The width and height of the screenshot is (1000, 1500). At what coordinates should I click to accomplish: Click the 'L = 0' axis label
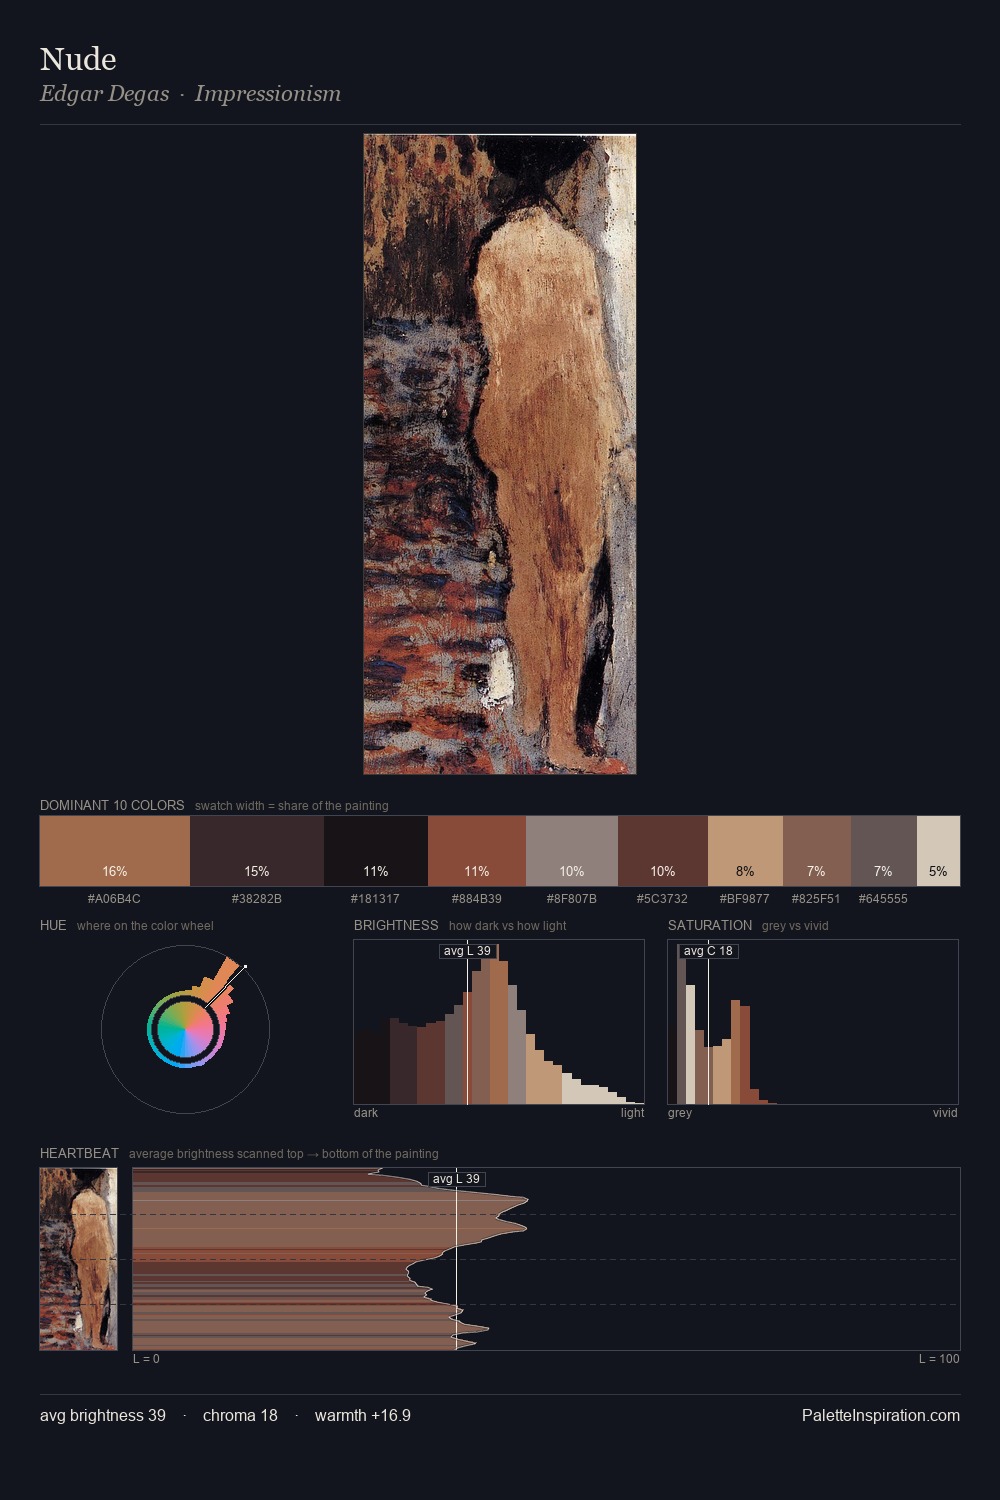(147, 1359)
